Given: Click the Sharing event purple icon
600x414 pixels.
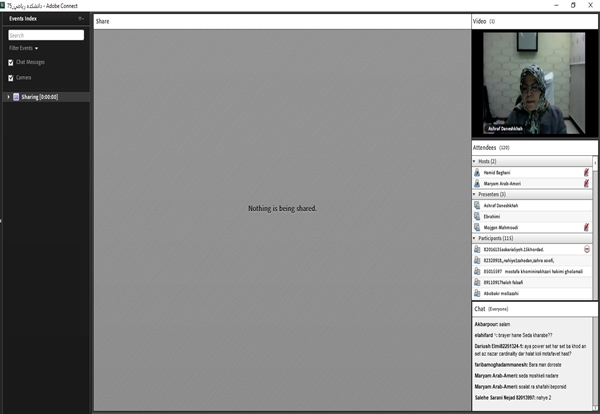Looking at the screenshot, I should pyautogui.click(x=17, y=97).
